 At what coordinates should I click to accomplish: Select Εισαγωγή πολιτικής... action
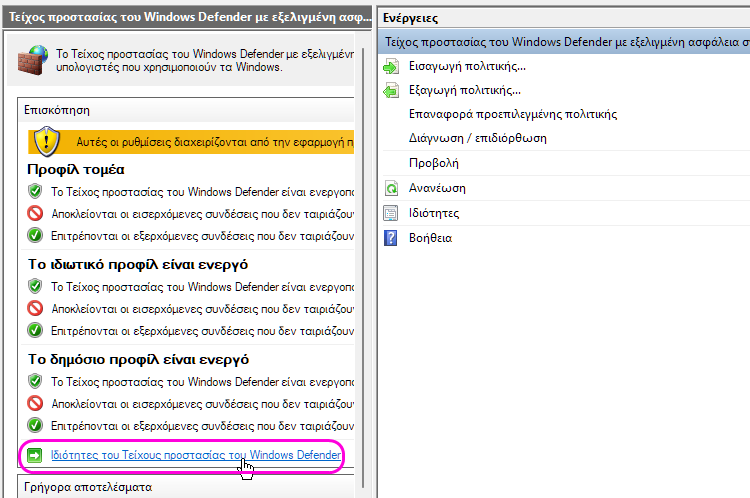467,66
